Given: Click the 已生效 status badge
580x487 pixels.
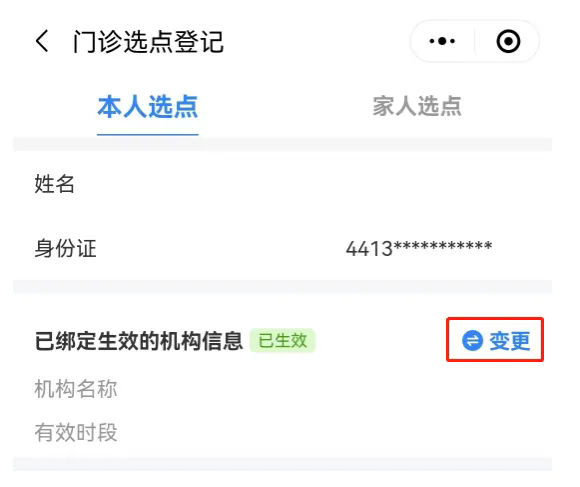Looking at the screenshot, I should pyautogui.click(x=283, y=340).
